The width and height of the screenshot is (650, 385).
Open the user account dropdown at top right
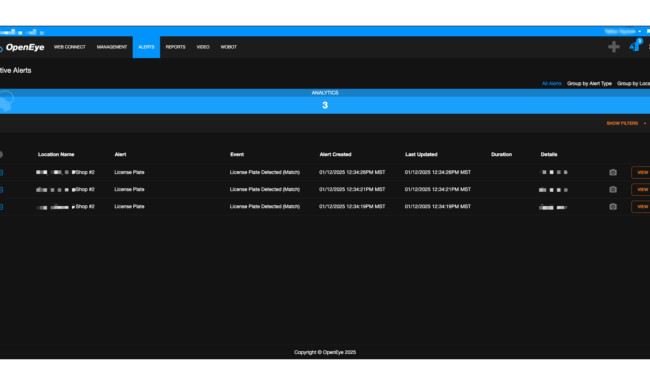[623, 31]
